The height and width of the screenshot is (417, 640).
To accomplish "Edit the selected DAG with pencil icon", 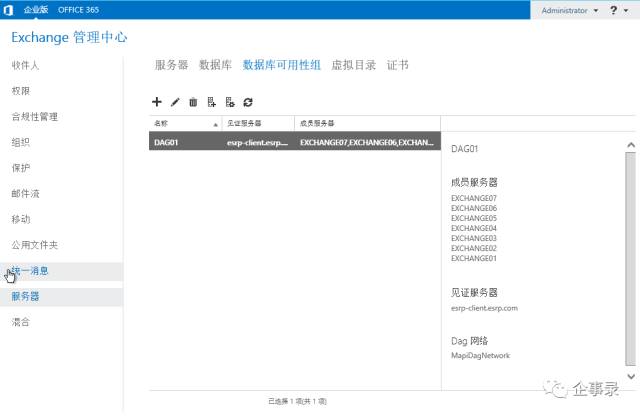I will pyautogui.click(x=175, y=102).
